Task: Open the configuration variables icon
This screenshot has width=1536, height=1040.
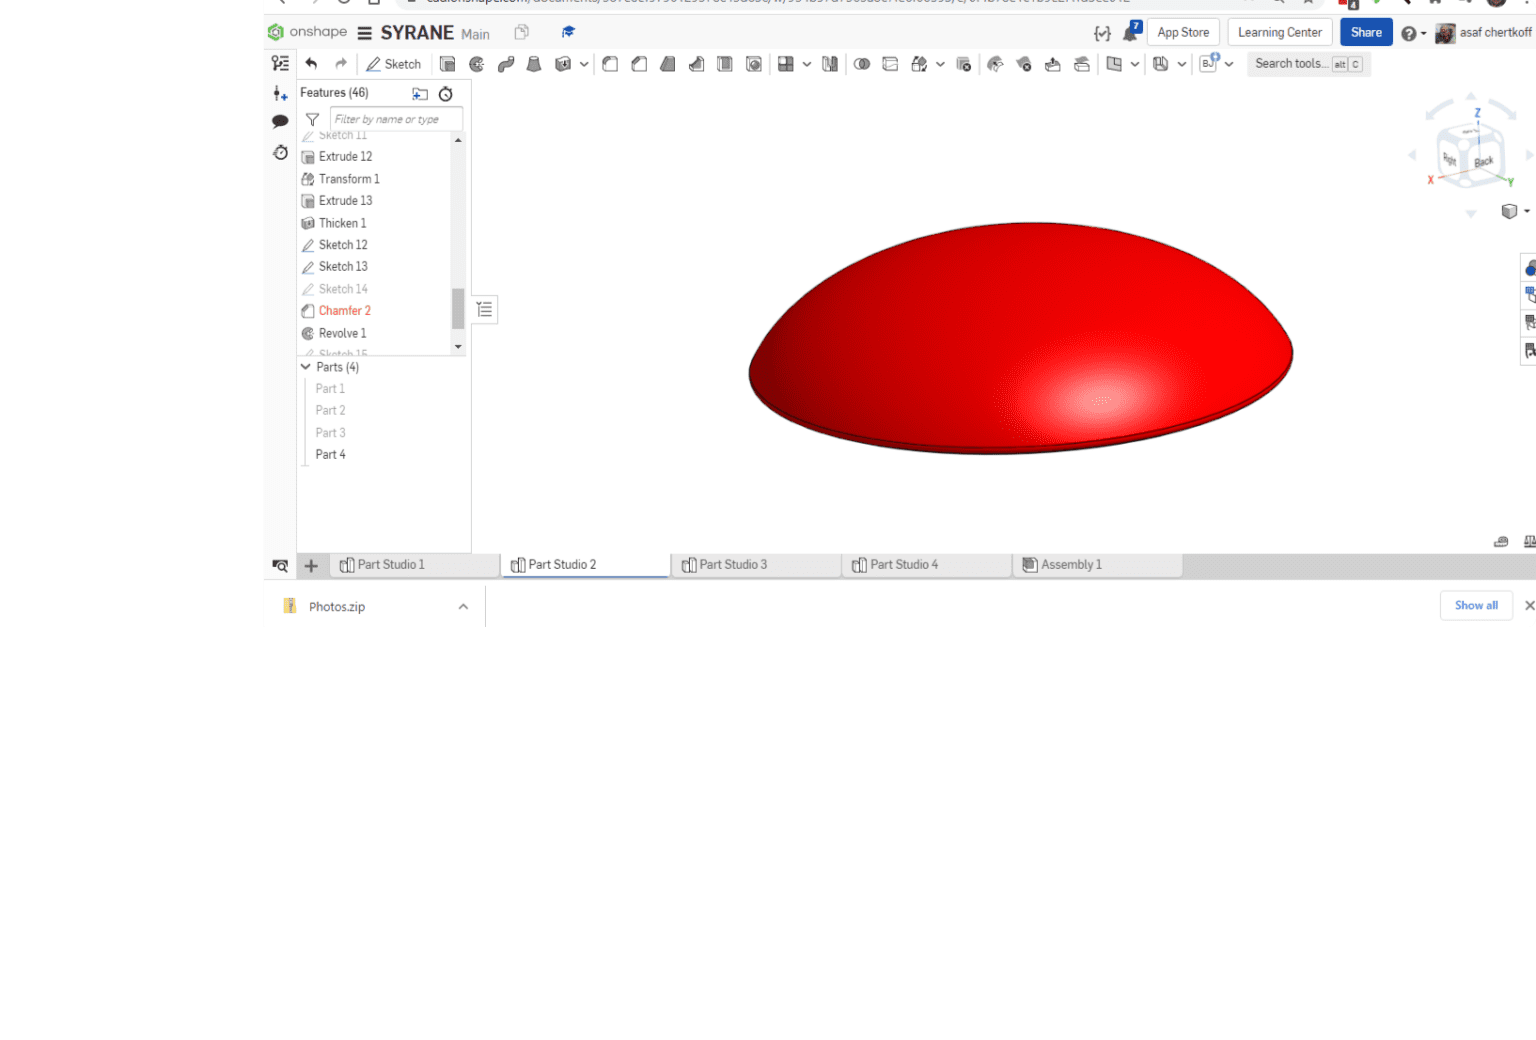Action: 1102,33
